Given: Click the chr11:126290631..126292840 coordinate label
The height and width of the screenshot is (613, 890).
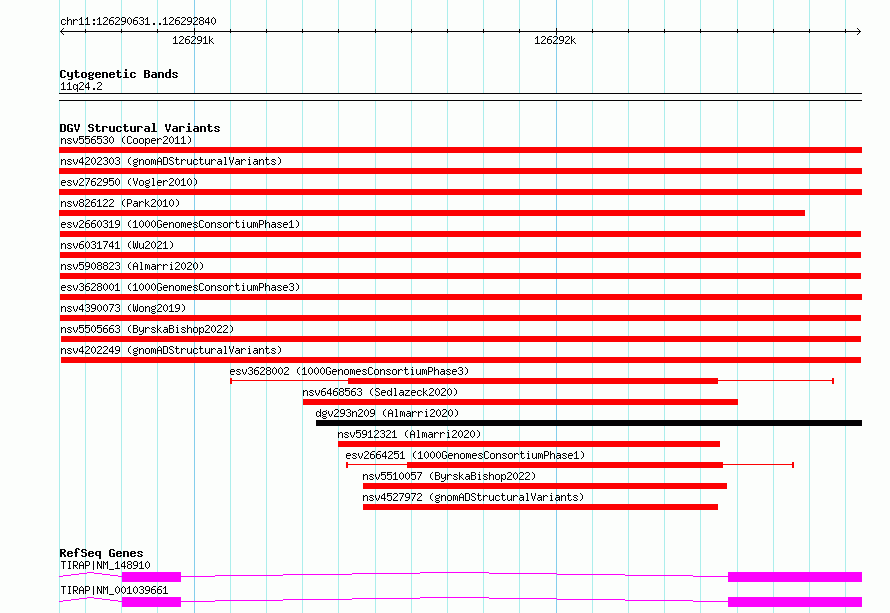Looking at the screenshot, I should tap(138, 21).
